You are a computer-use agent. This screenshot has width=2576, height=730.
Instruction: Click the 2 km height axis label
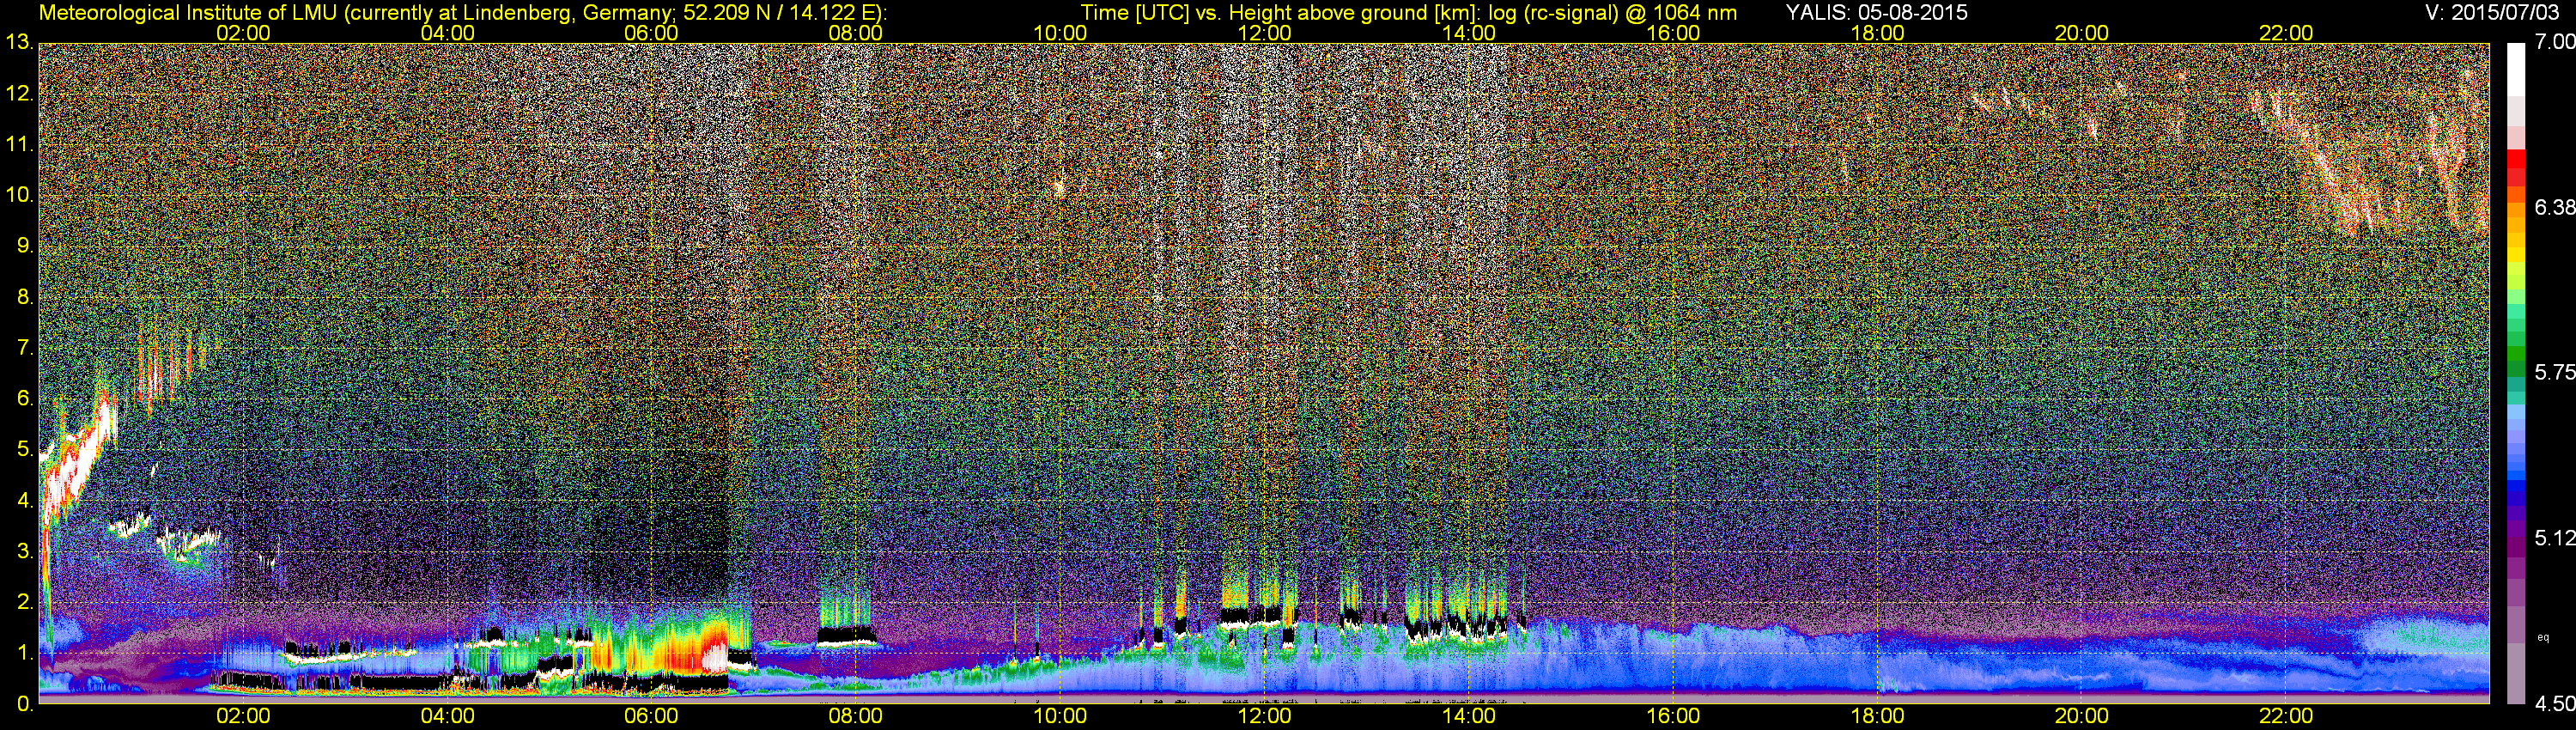click(24, 602)
